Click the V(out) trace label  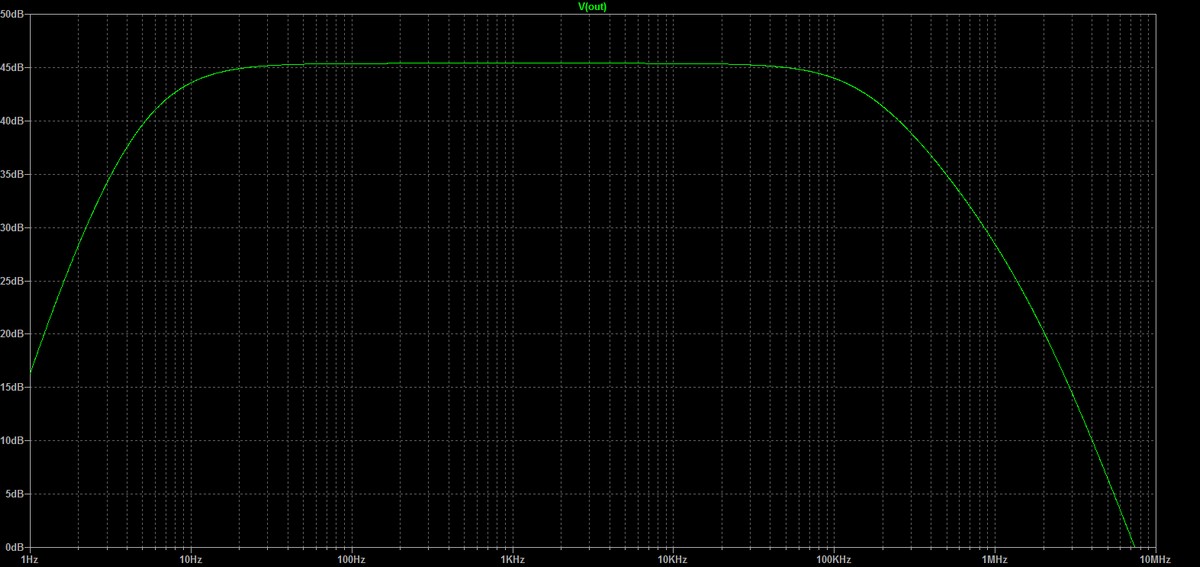click(x=592, y=6)
